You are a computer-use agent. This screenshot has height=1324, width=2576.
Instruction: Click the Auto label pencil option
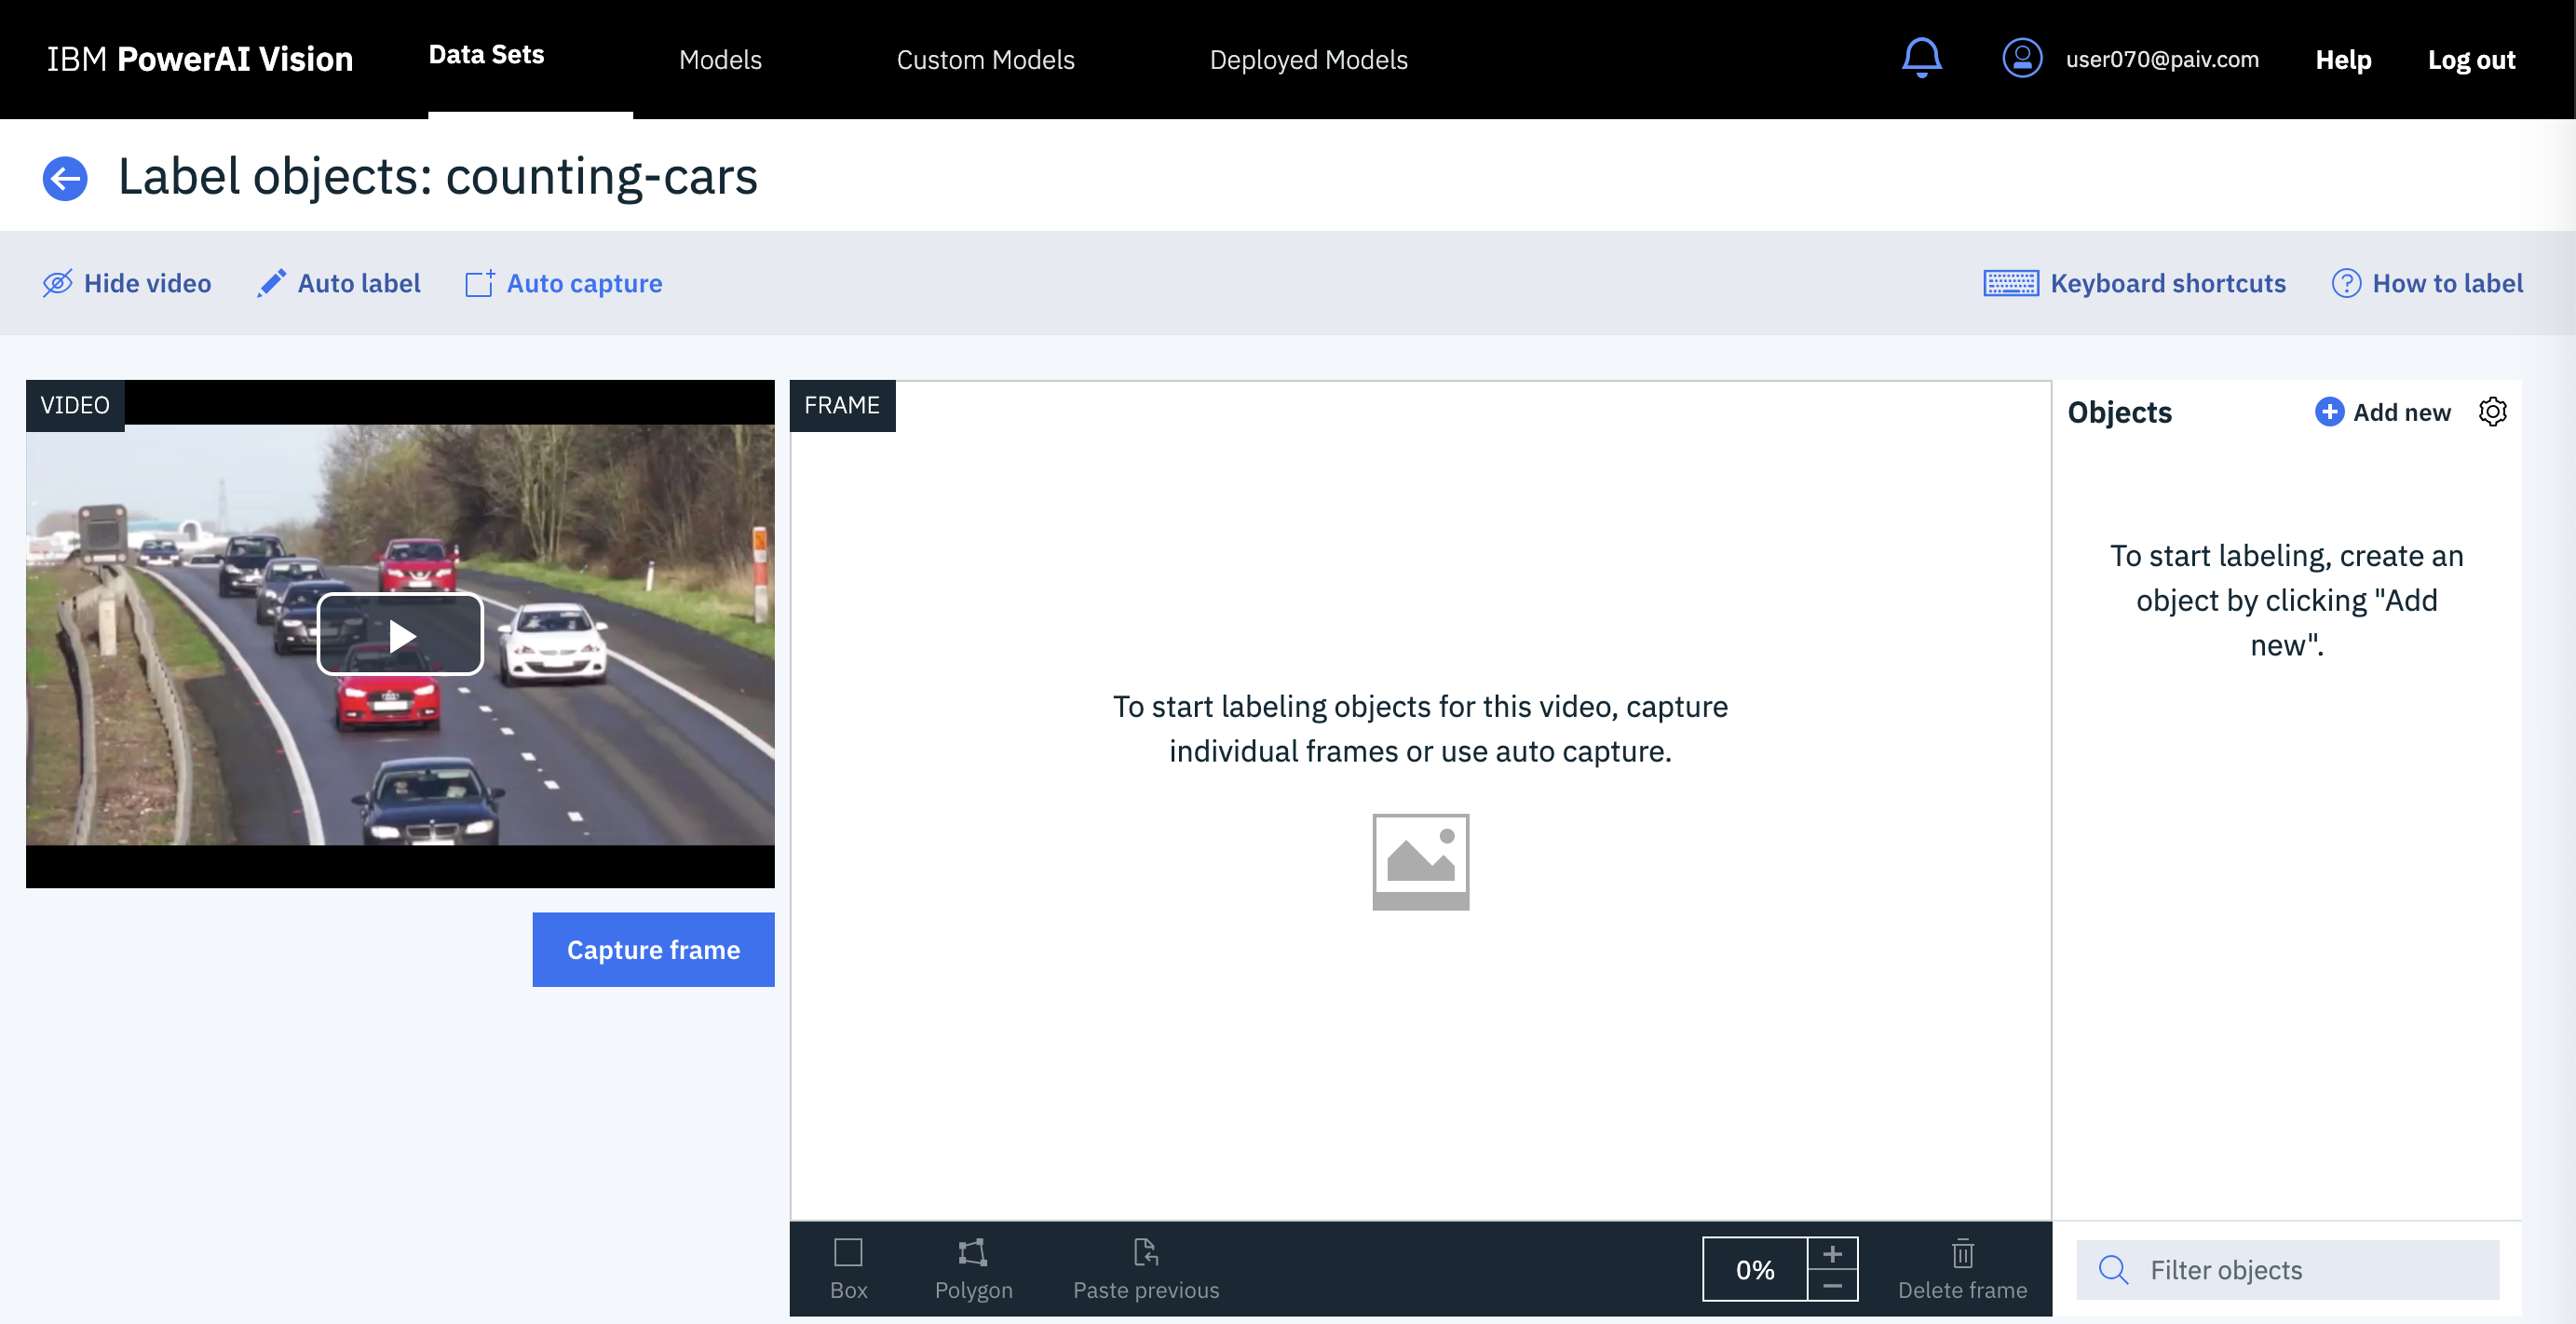click(x=339, y=284)
